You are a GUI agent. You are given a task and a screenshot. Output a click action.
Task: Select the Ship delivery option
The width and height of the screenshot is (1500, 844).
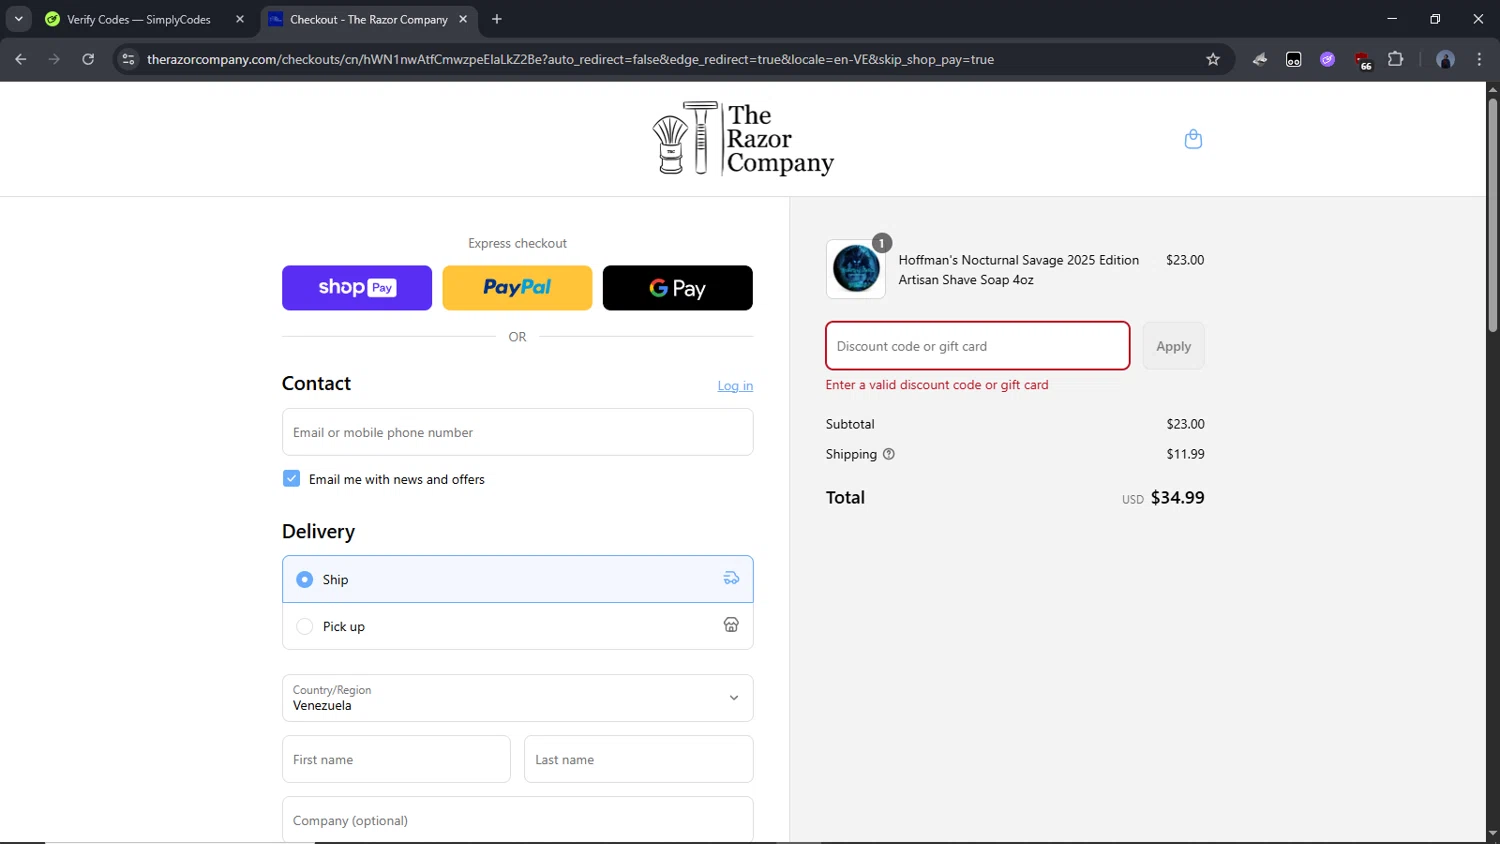(518, 579)
